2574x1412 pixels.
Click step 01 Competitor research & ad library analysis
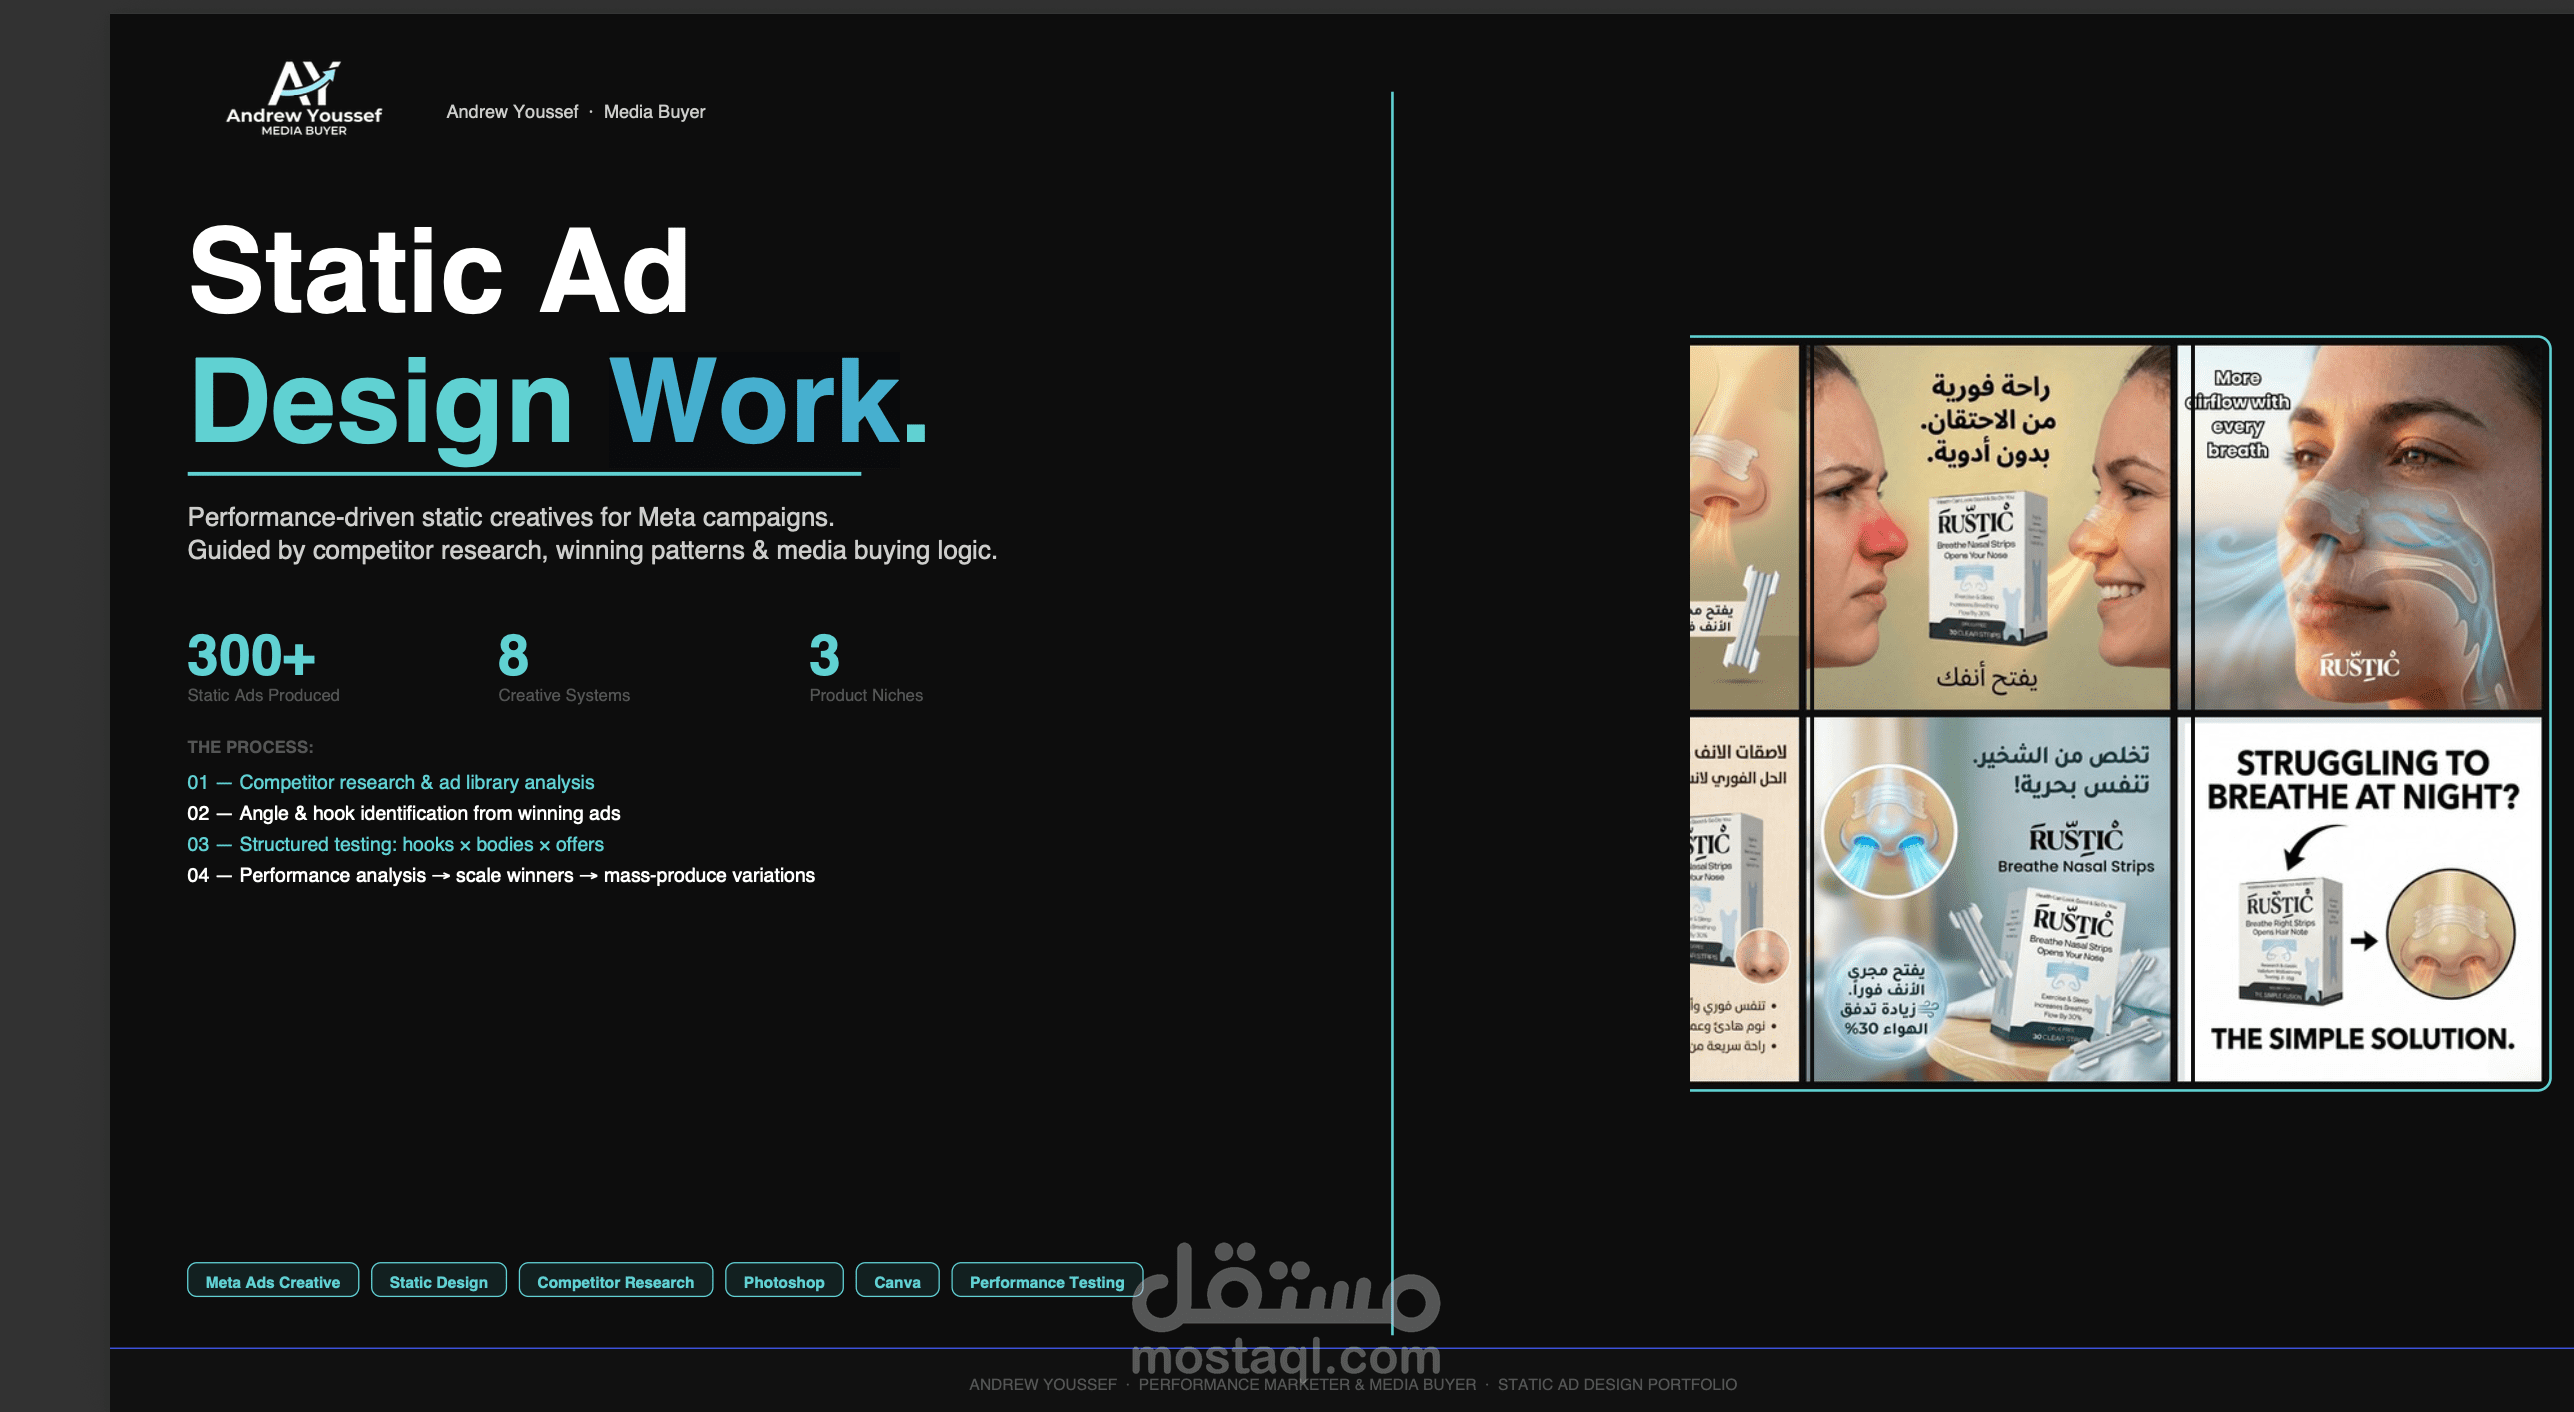pyautogui.click(x=390, y=782)
